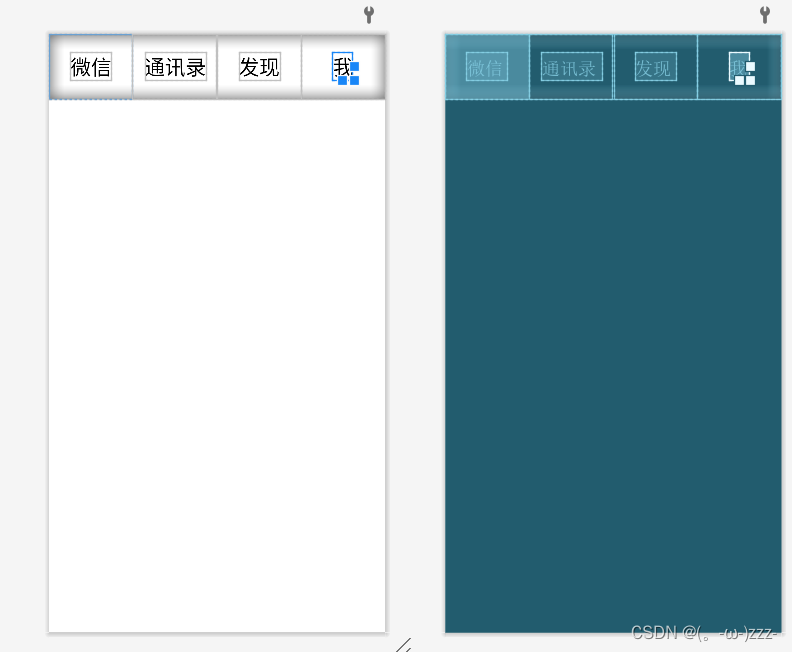
Task: Select the 微信 label in the blueprint view
Action: [487, 67]
